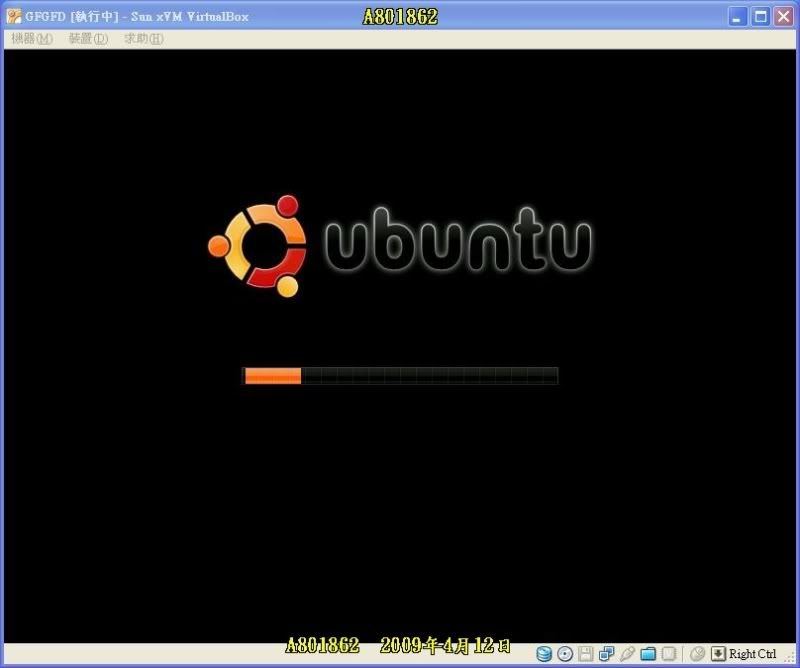Click the window title GFGFD Sun xVM VirtualBox
Image resolution: width=800 pixels, height=668 pixels.
pyautogui.click(x=137, y=16)
